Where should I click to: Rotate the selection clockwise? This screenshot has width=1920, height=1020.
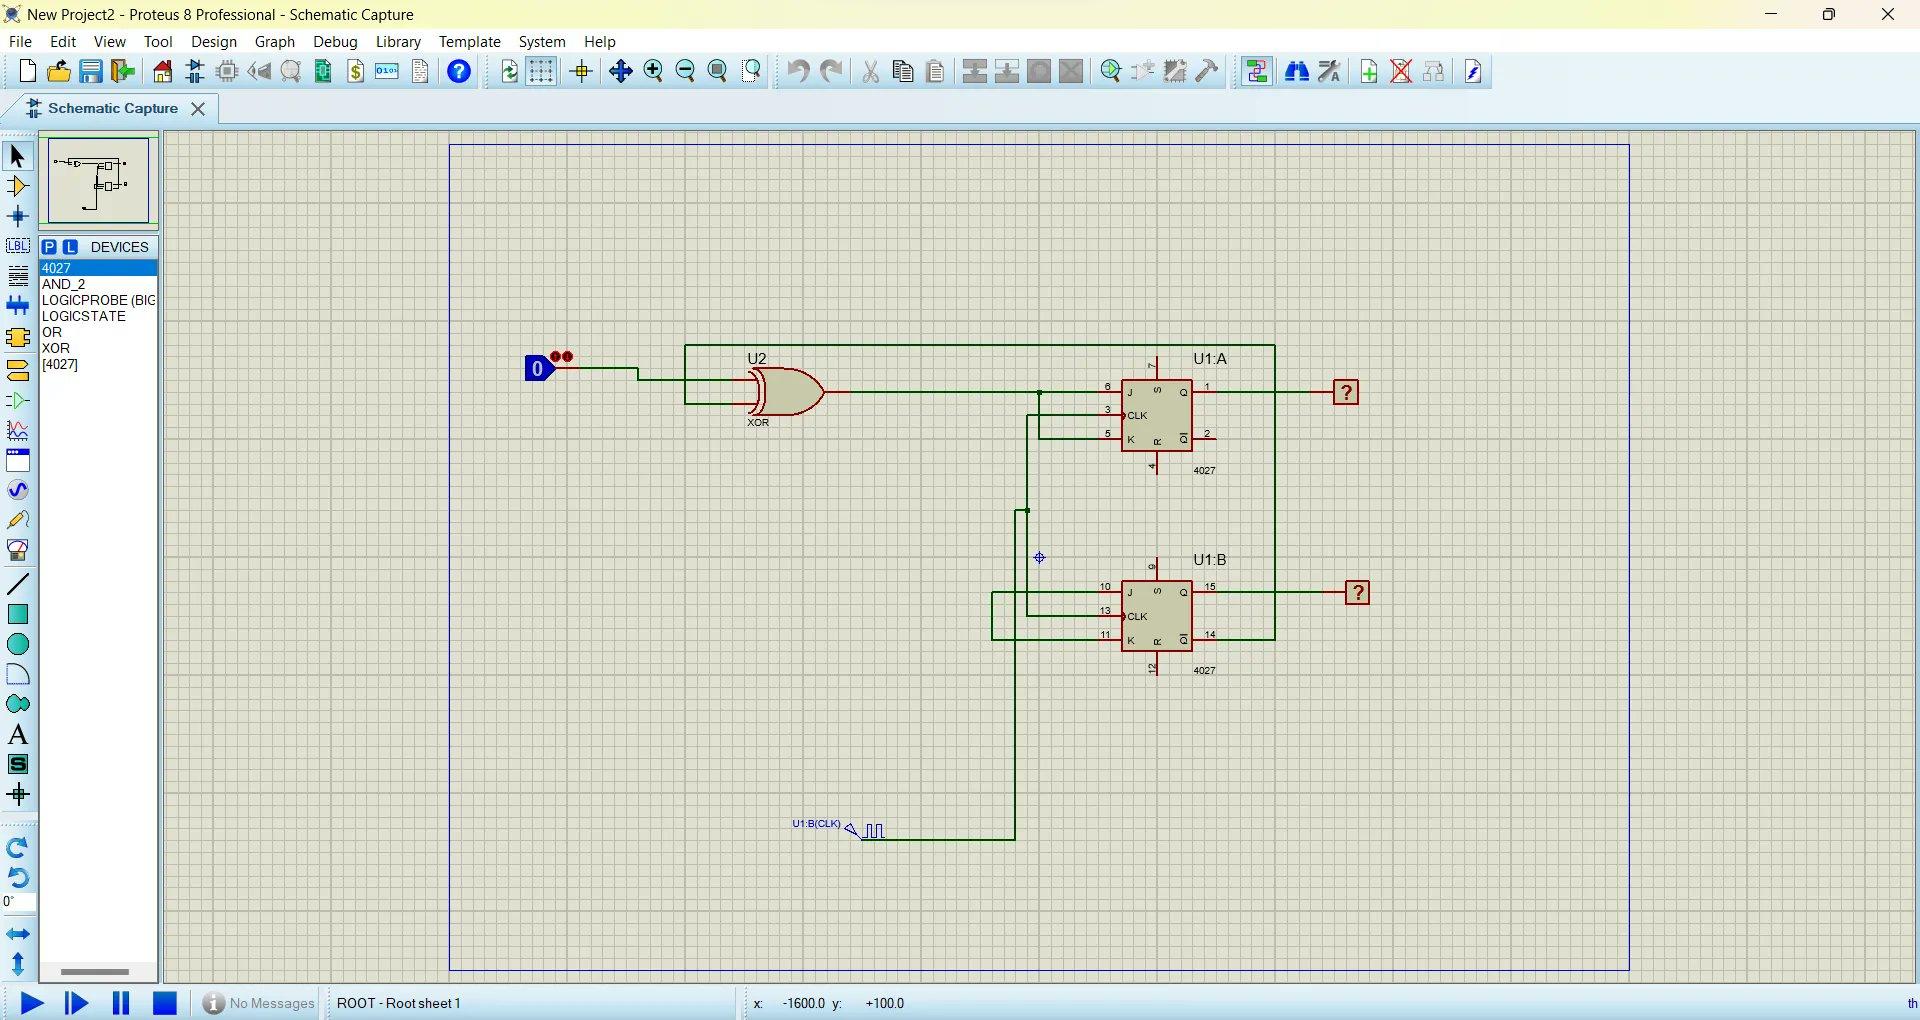pos(17,847)
